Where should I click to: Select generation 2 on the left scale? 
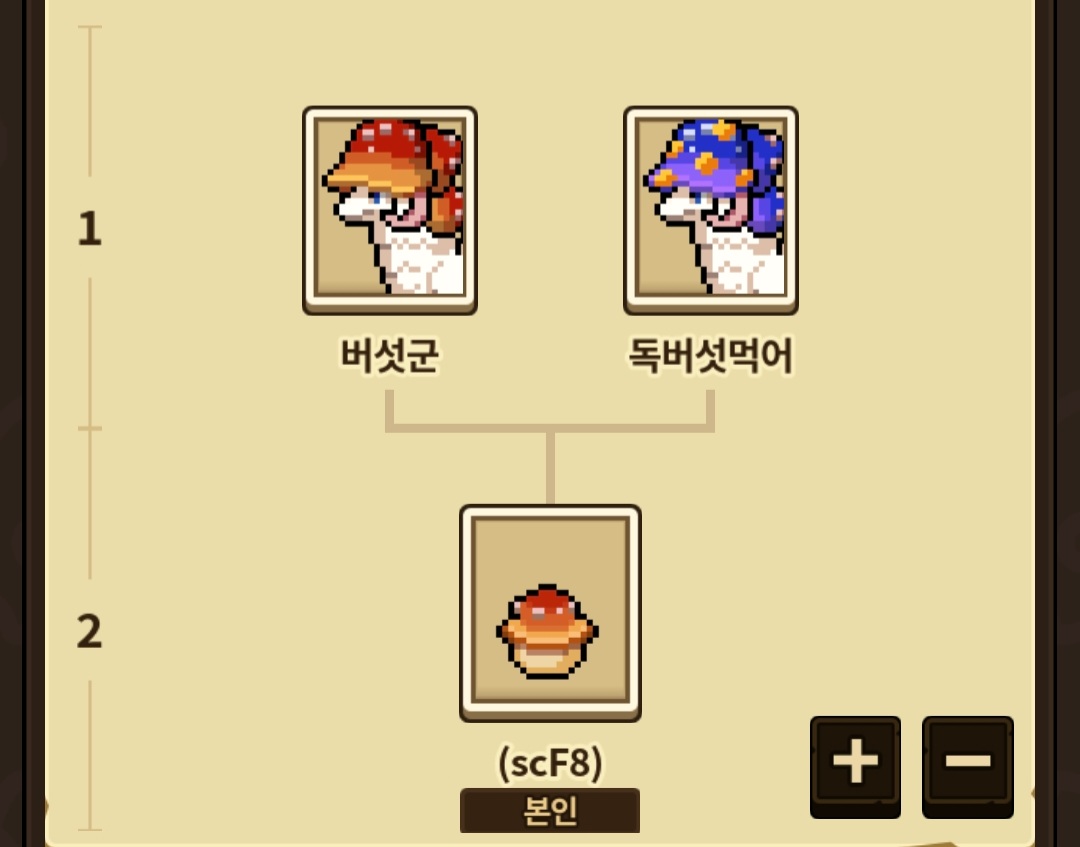click(x=90, y=631)
